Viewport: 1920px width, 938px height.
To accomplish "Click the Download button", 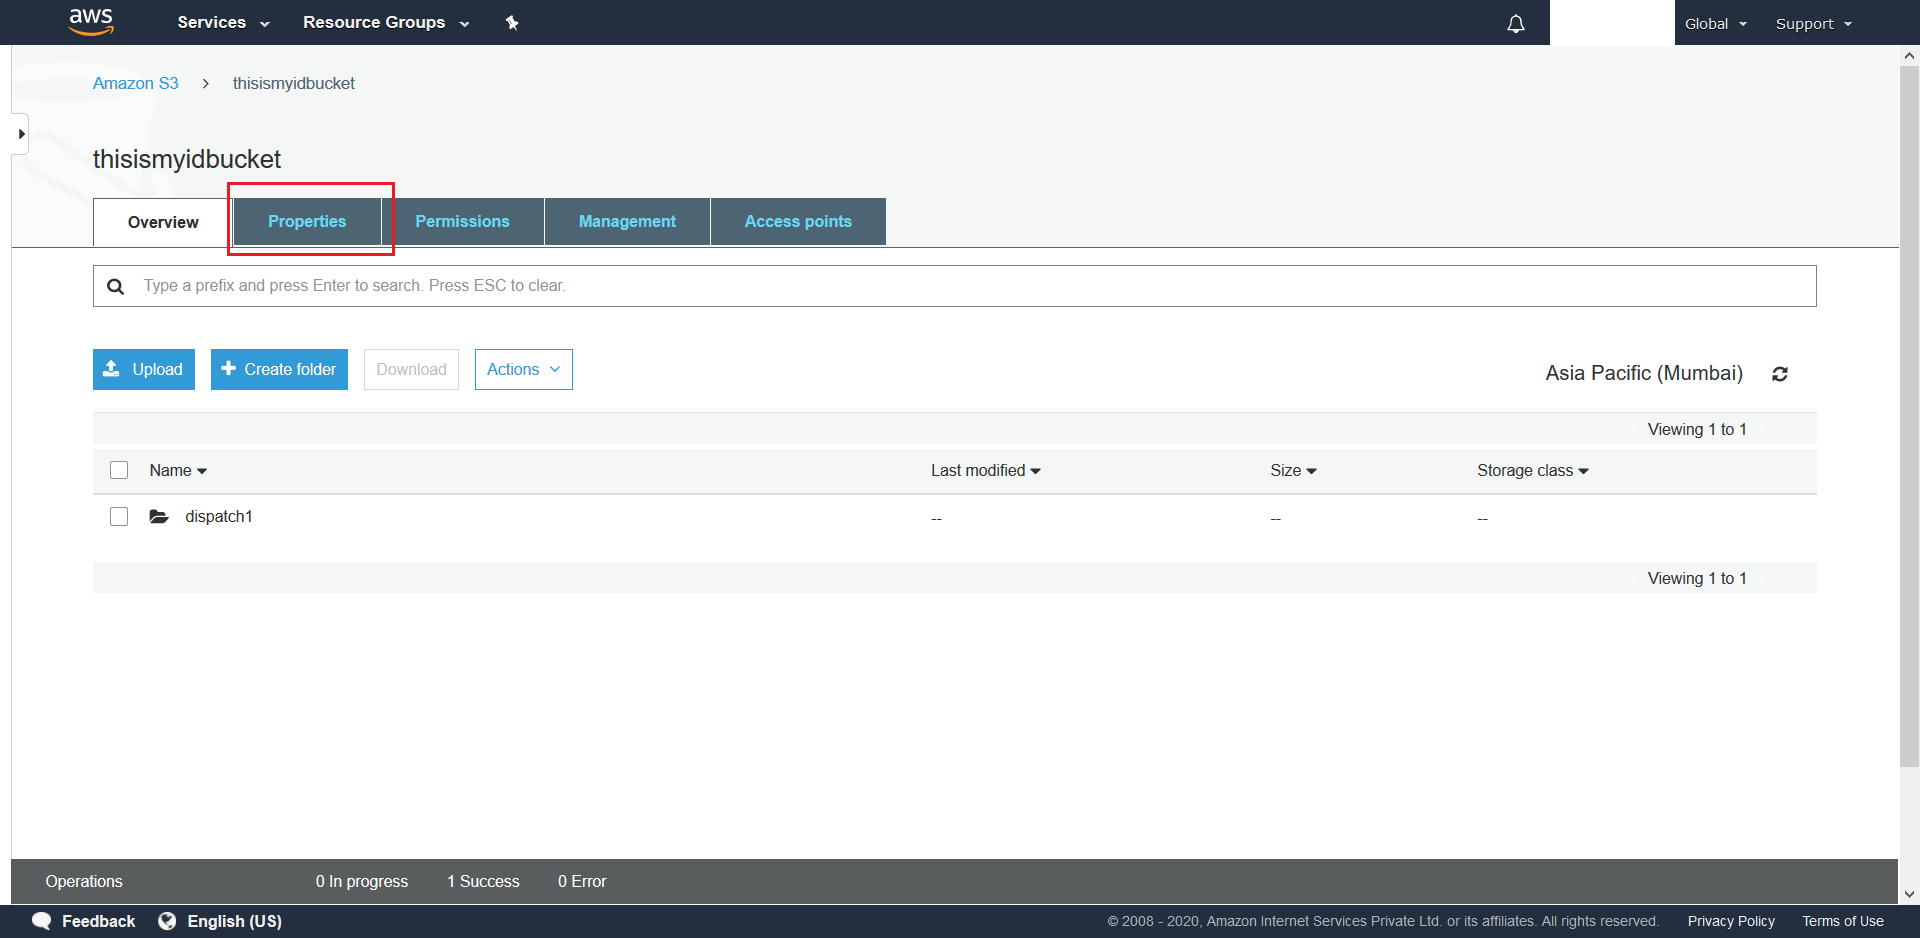I will tap(411, 369).
